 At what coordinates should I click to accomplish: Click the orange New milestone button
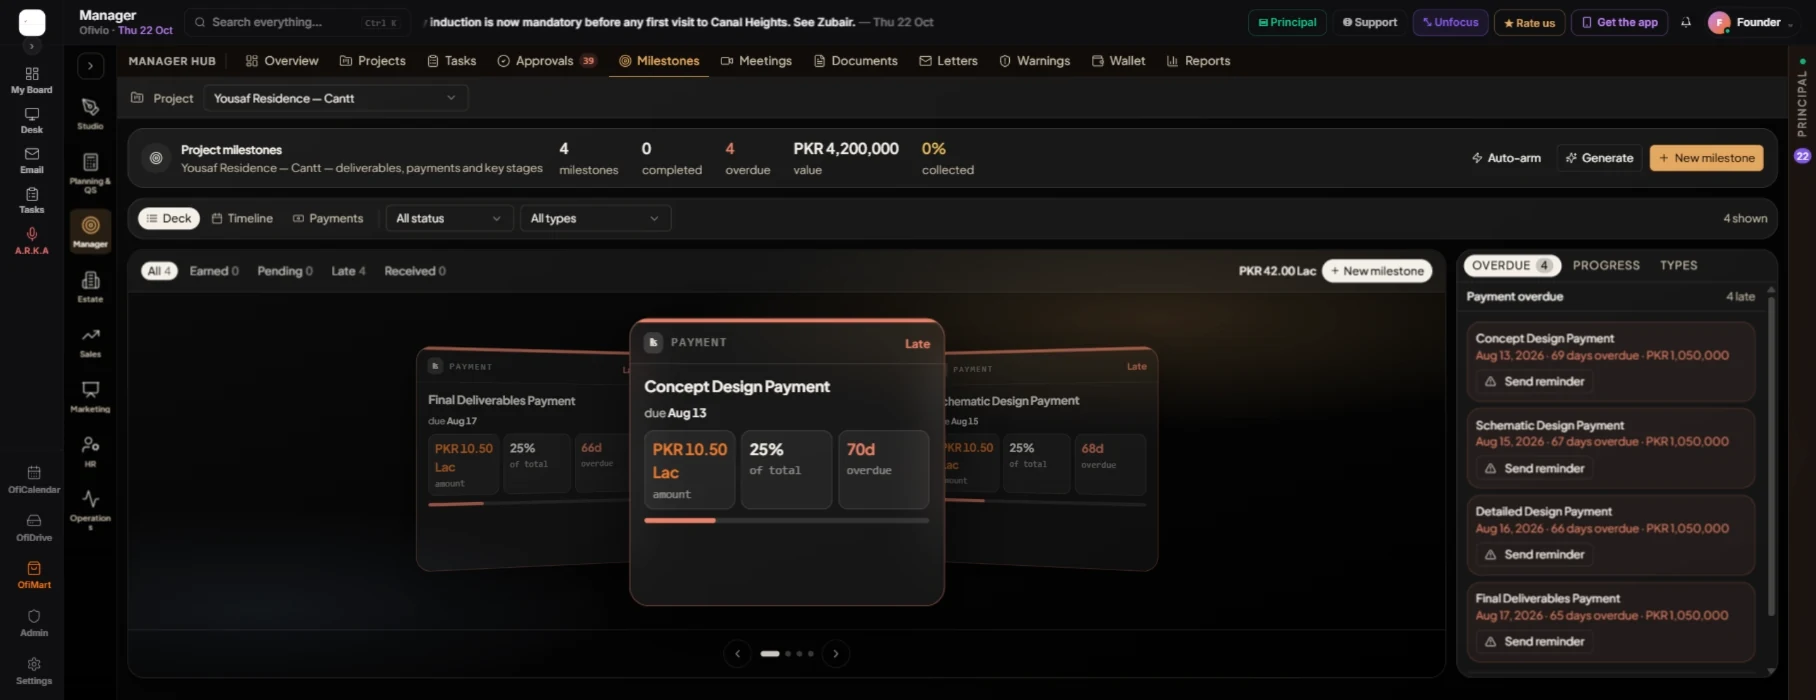pos(1706,158)
